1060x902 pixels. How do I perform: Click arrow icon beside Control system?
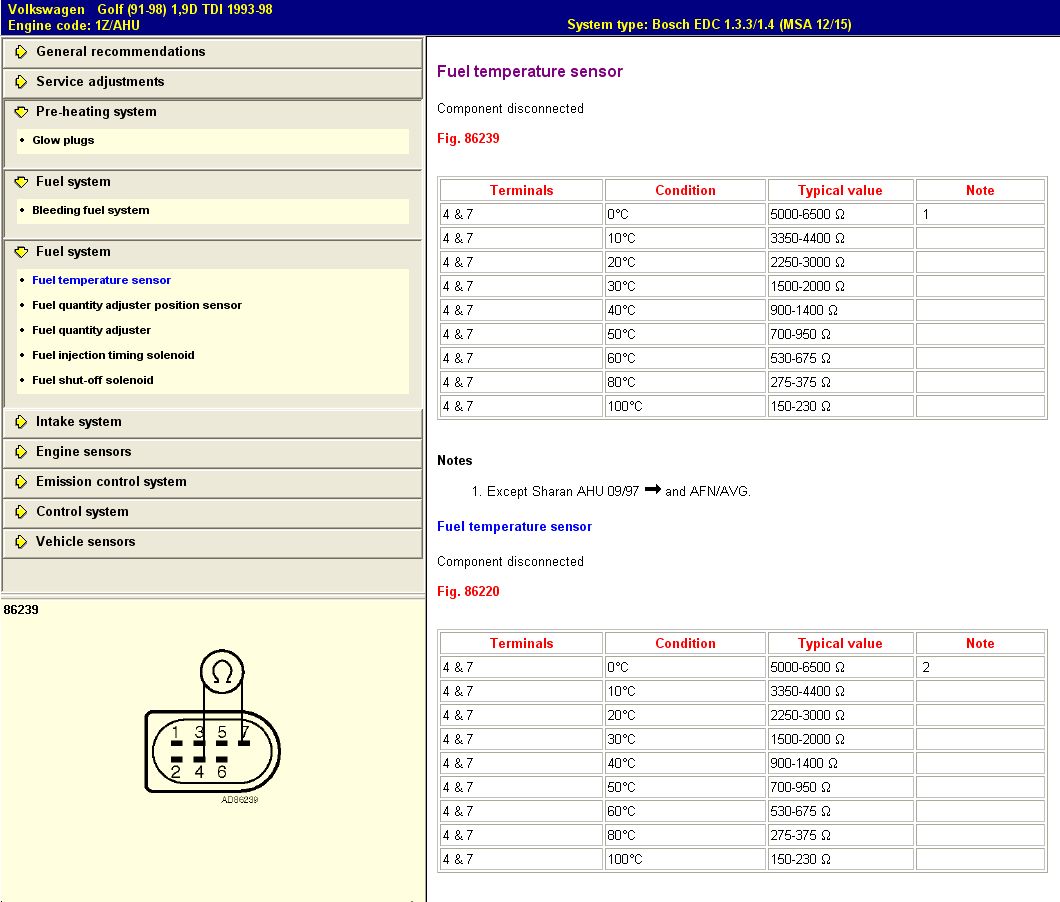(x=21, y=512)
